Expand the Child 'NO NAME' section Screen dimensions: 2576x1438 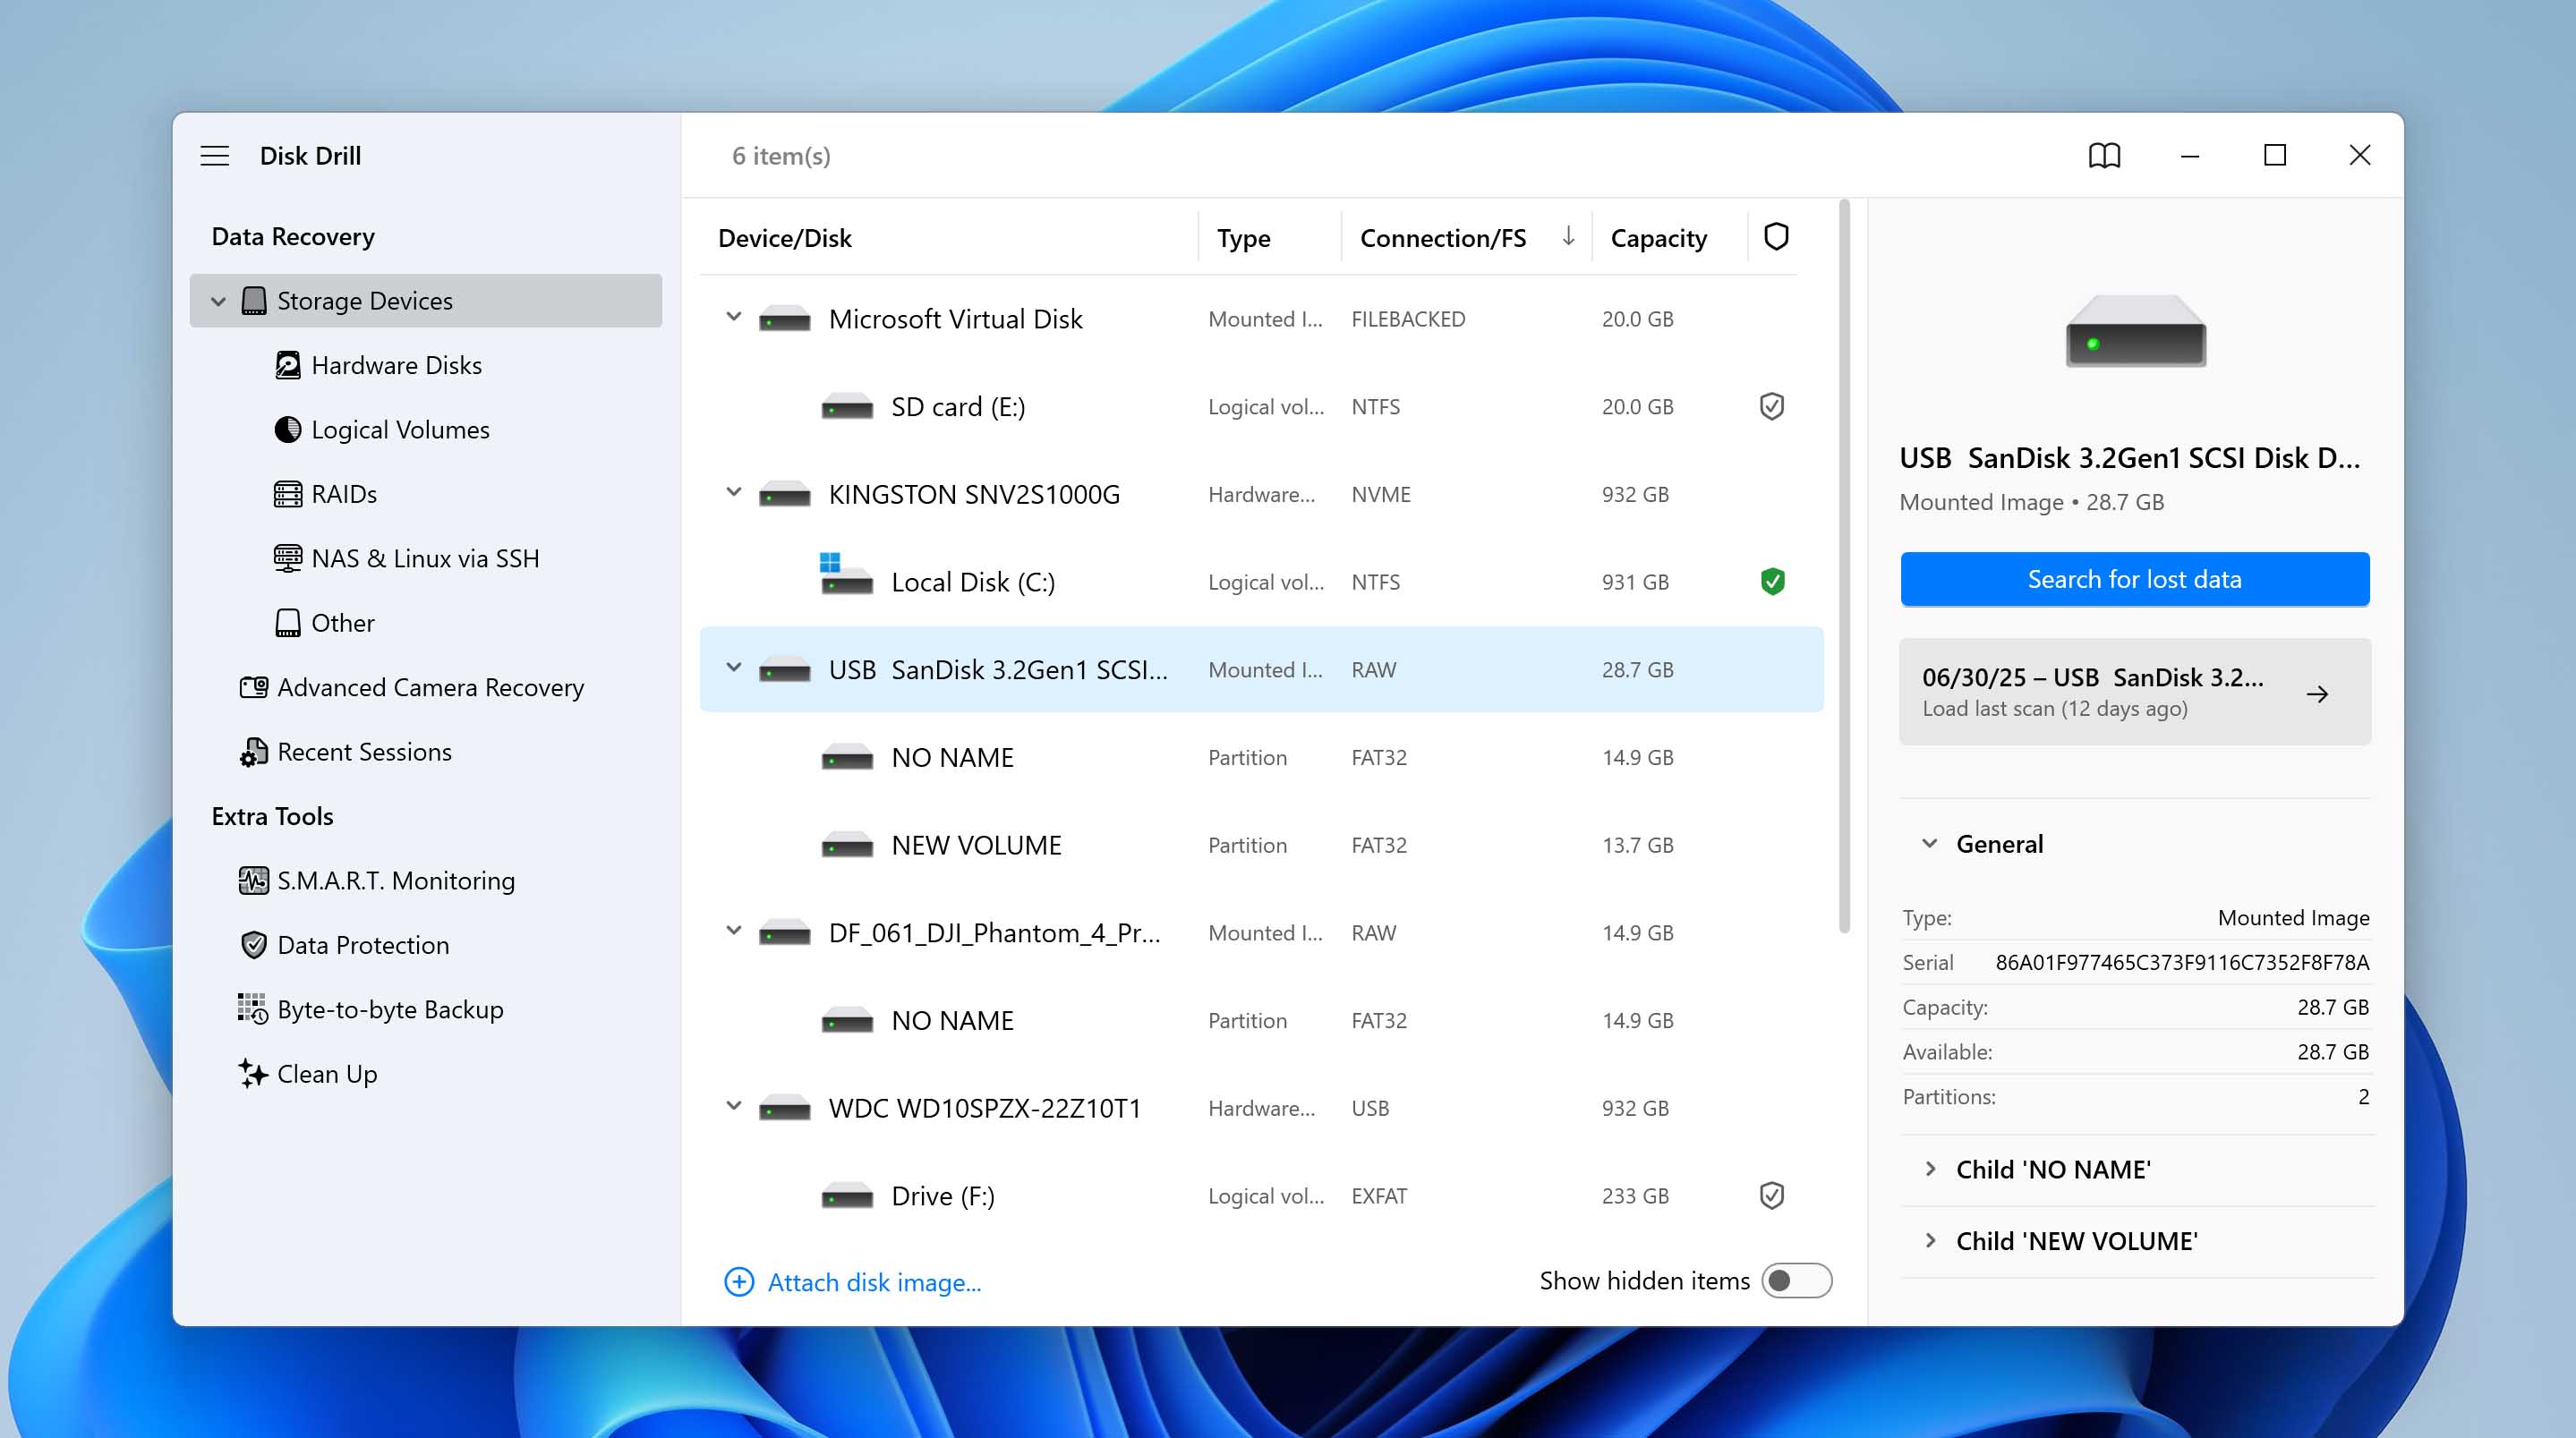coord(1929,1169)
